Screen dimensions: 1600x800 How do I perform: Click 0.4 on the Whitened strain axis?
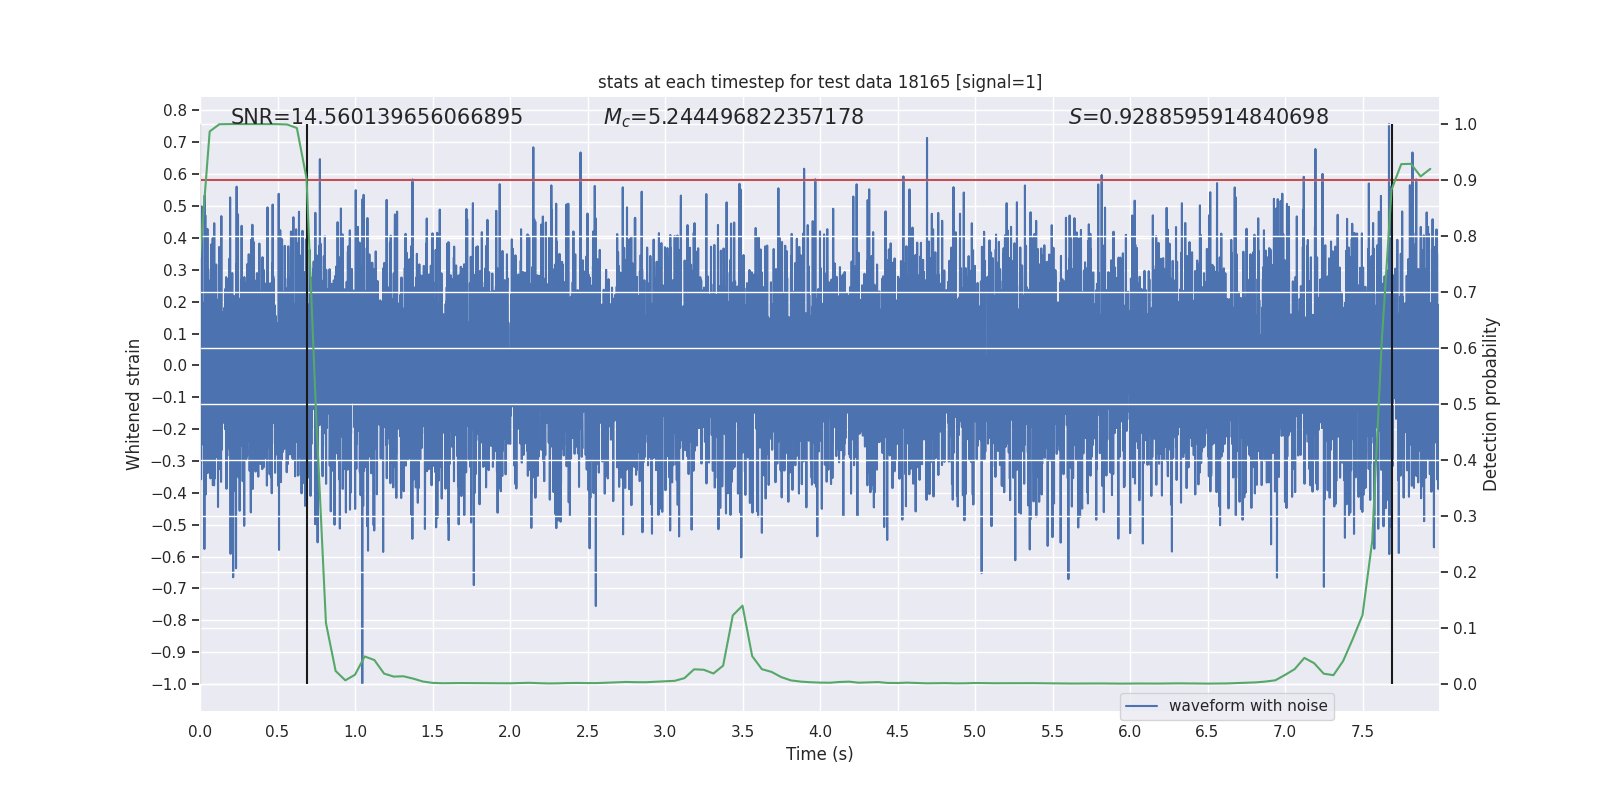[175, 238]
